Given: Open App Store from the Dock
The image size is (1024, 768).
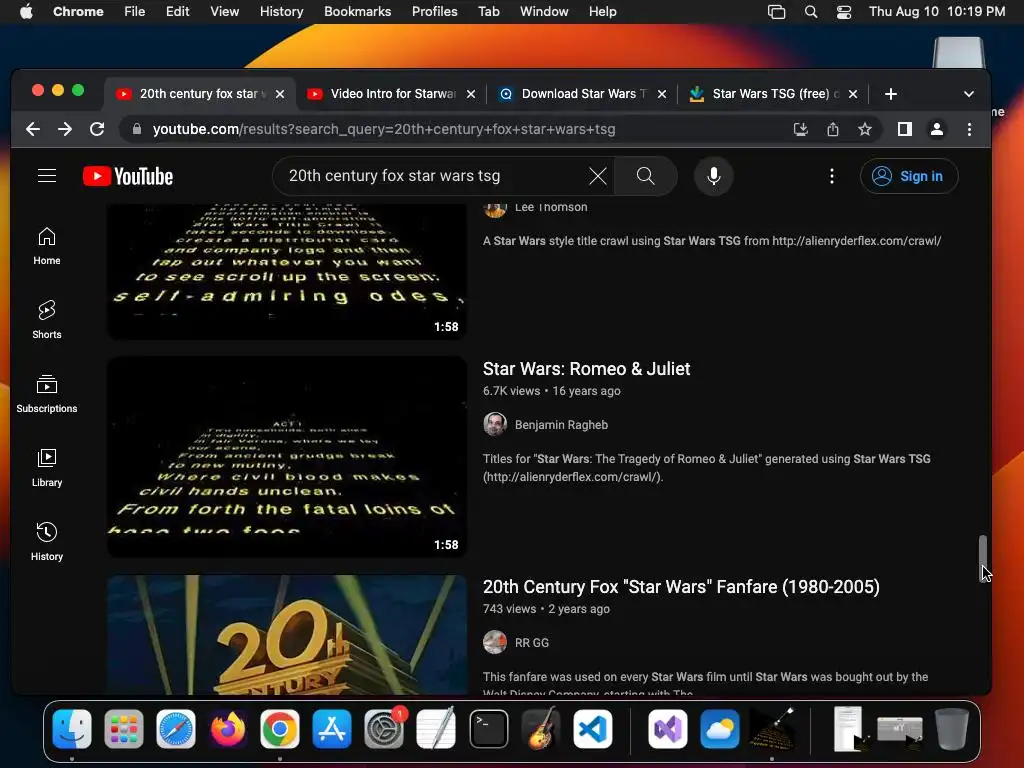Looking at the screenshot, I should coord(332,729).
